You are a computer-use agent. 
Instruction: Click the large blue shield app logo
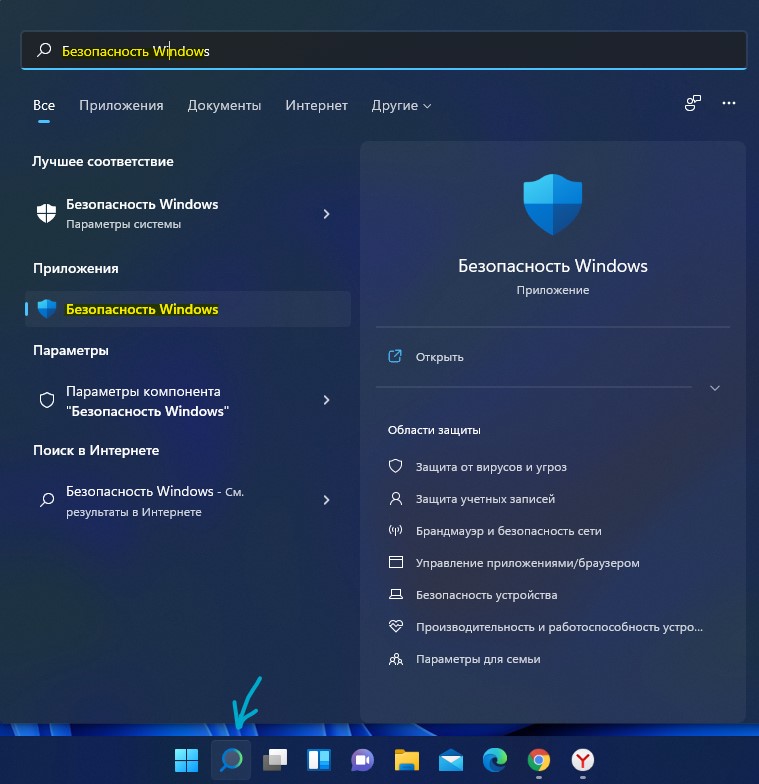pos(552,204)
